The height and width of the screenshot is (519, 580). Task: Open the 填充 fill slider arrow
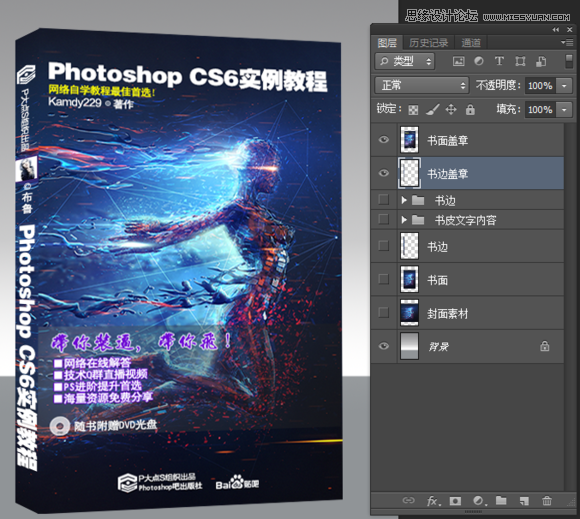[564, 110]
